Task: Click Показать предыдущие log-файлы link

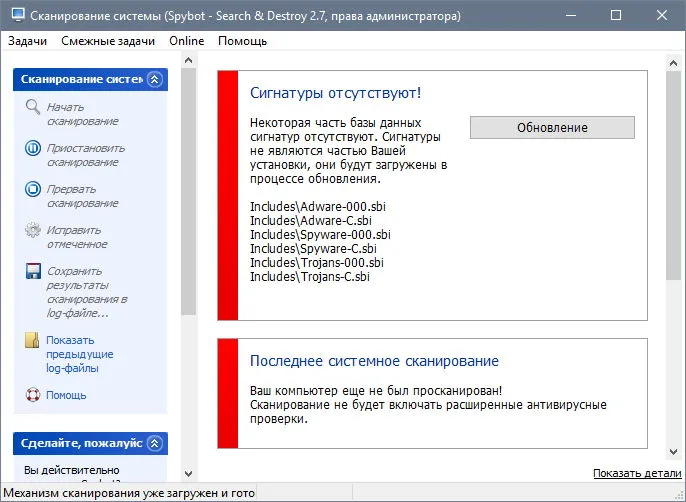Action: pos(80,354)
